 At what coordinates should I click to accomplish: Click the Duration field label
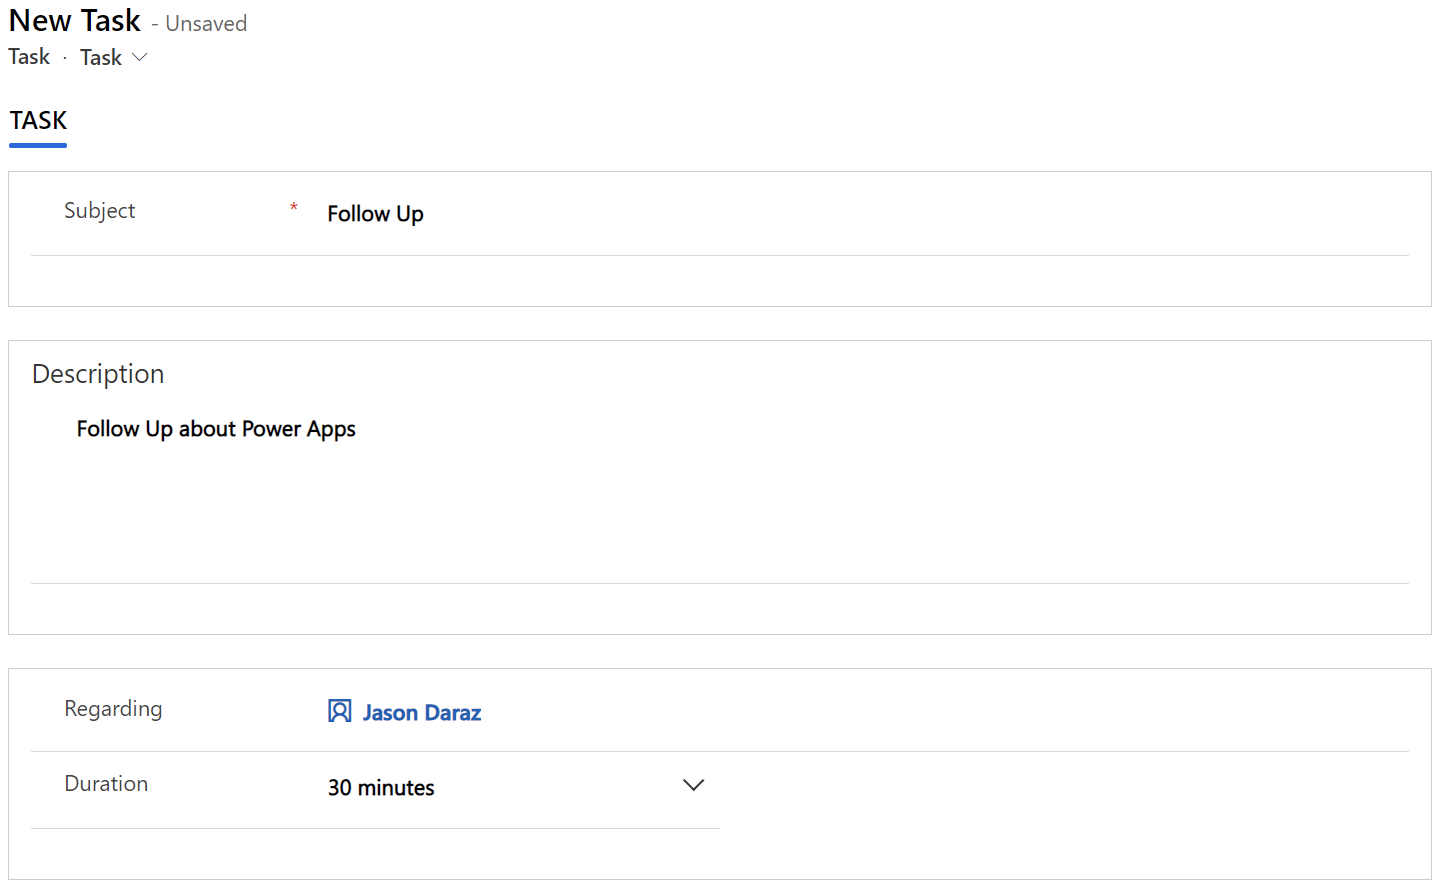(106, 784)
